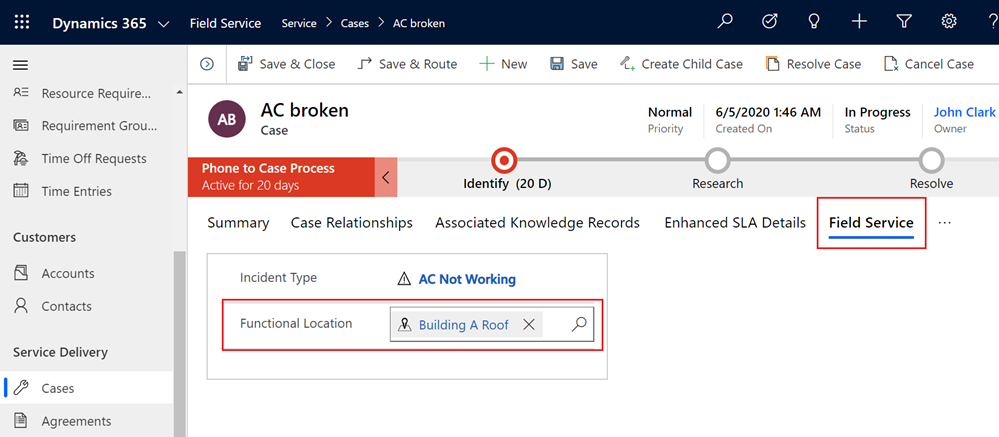999x437 pixels.
Task: Click the Contacts person icon
Action: click(x=21, y=306)
